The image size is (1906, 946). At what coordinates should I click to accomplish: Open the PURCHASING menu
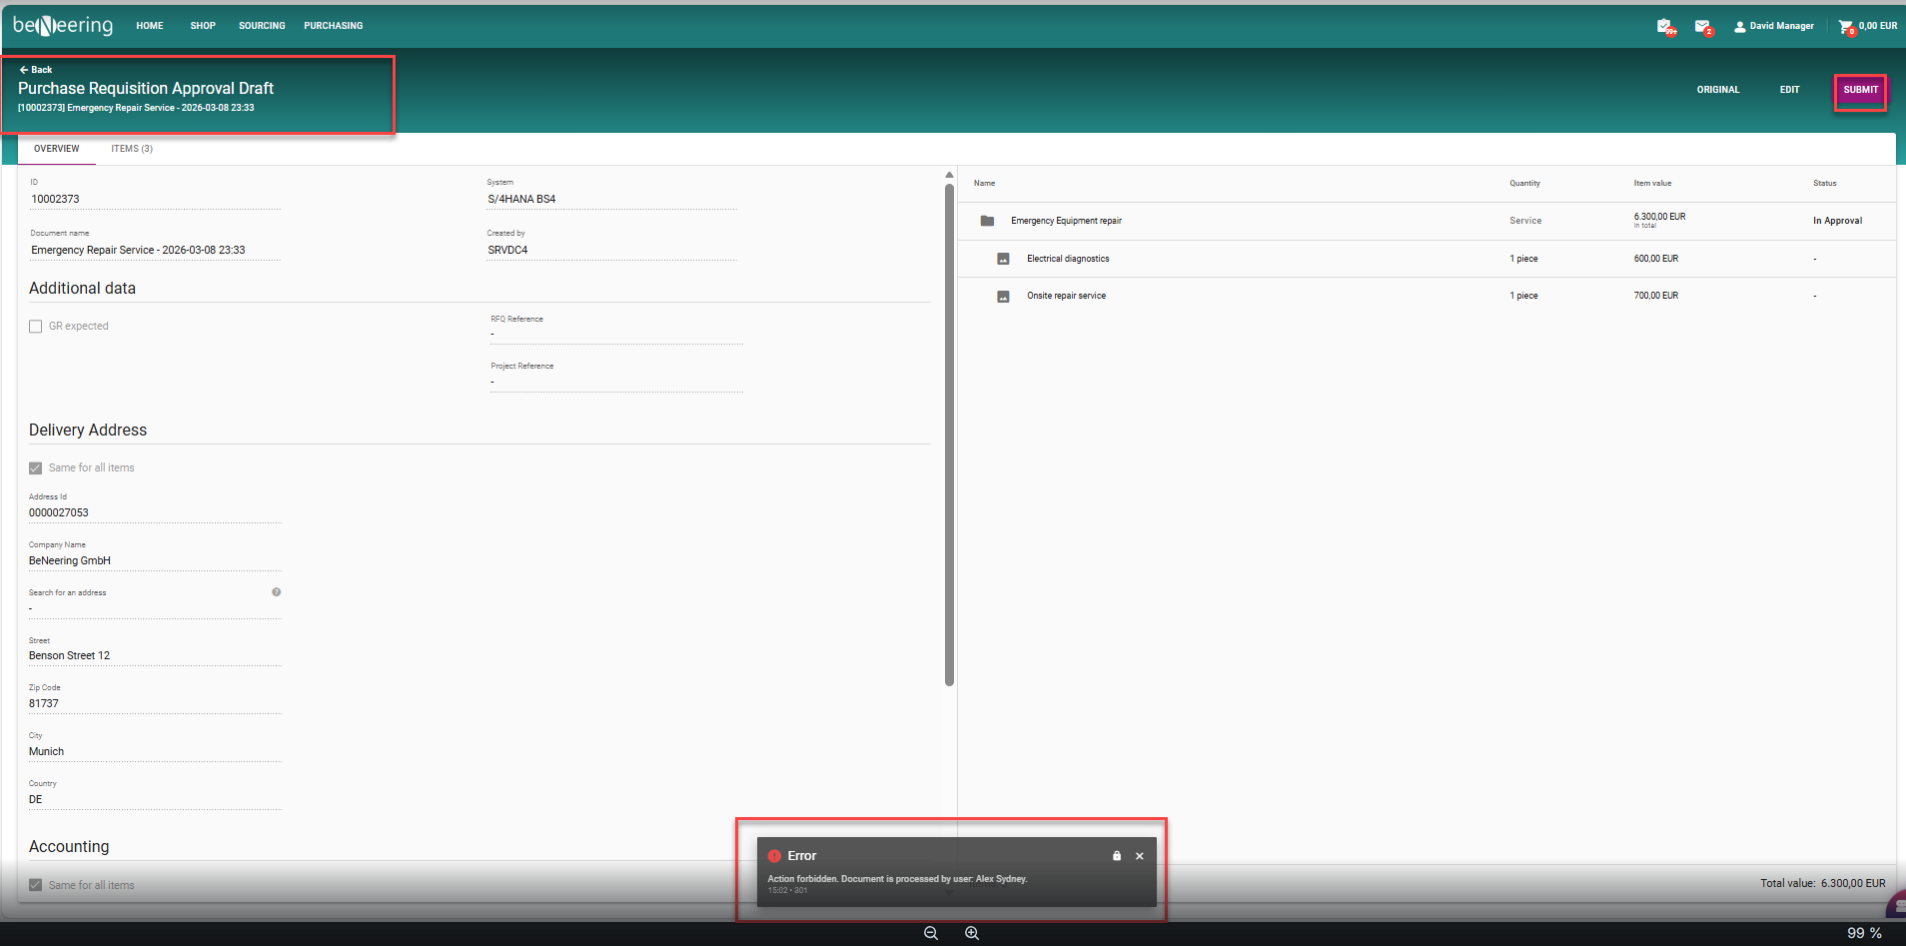tap(334, 26)
